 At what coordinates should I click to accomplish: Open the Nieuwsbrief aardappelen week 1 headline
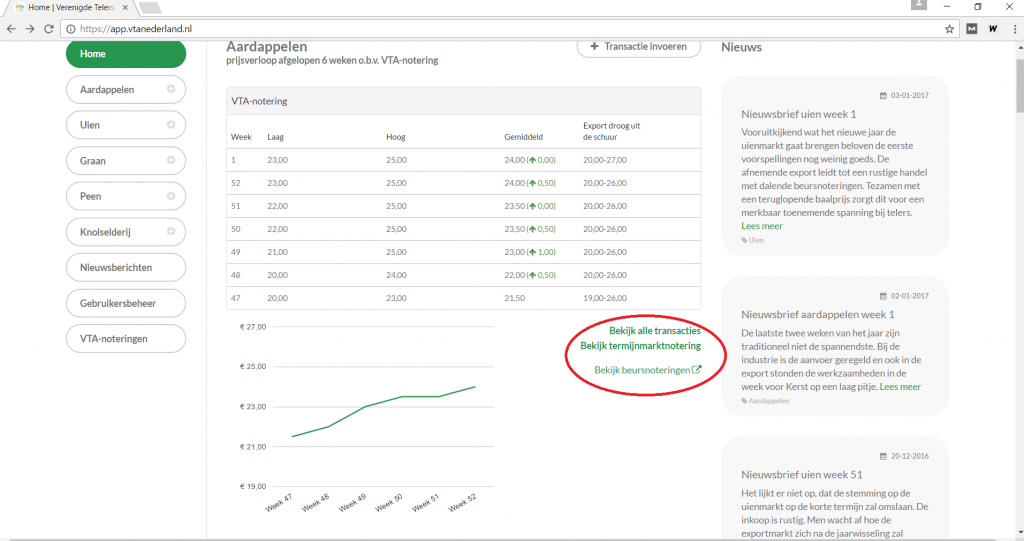click(x=818, y=314)
